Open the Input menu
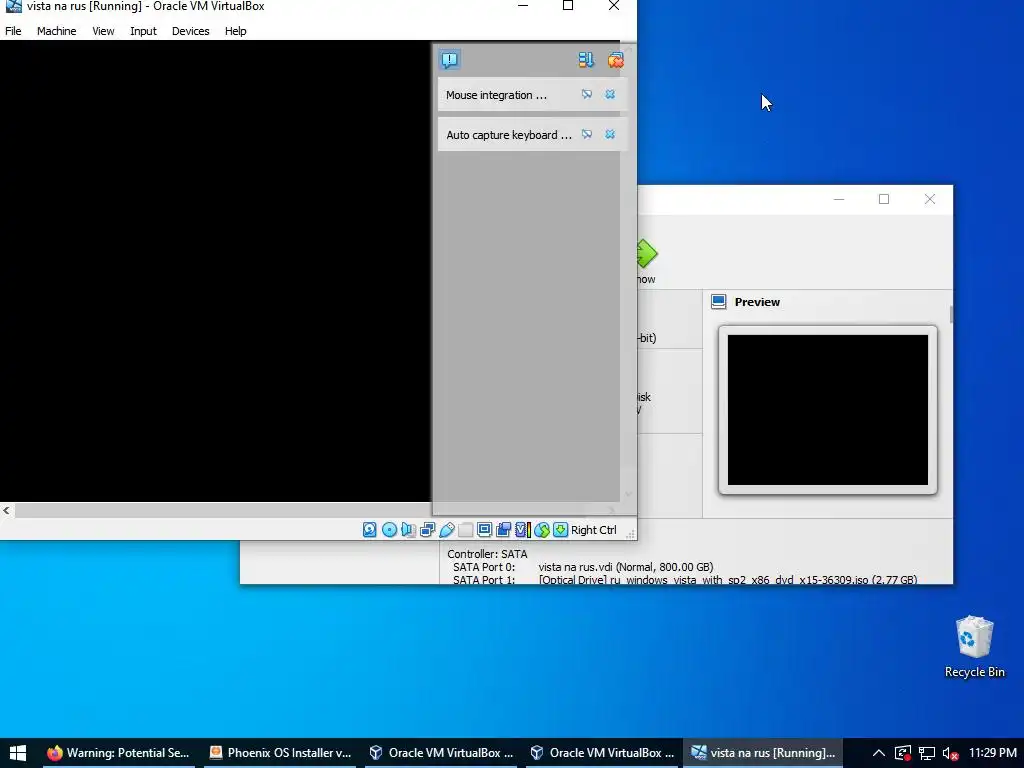Viewport: 1024px width, 768px height. (x=143, y=31)
